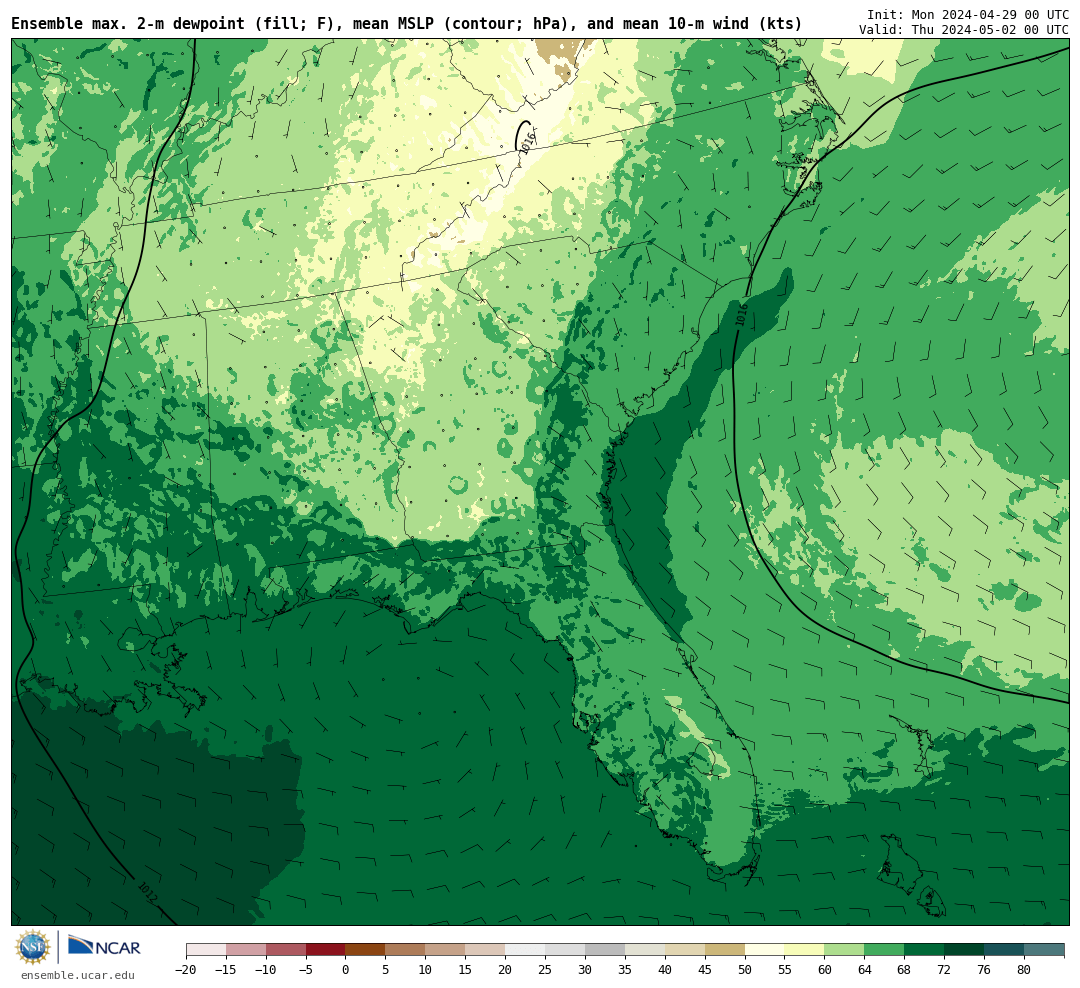Screen dimensions: 1080x988
Task: Click the 0 colorbar tick label
Action: click(x=346, y=970)
